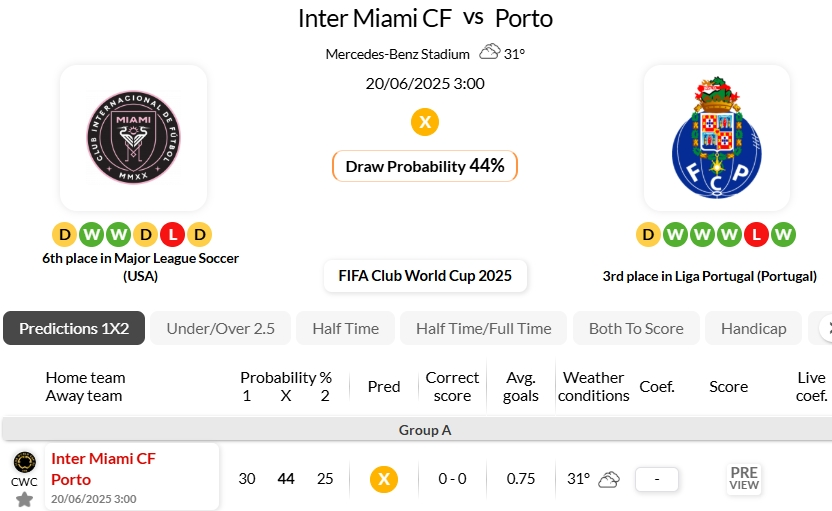Screen dimensions: 832x511
Task: Click the CWC competition icon in match row
Action: pyautogui.click(x=25, y=462)
